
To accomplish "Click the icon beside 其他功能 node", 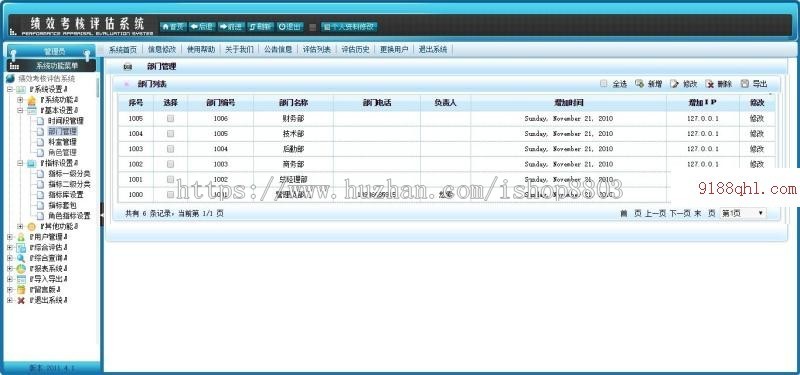I will pyautogui.click(x=32, y=227).
